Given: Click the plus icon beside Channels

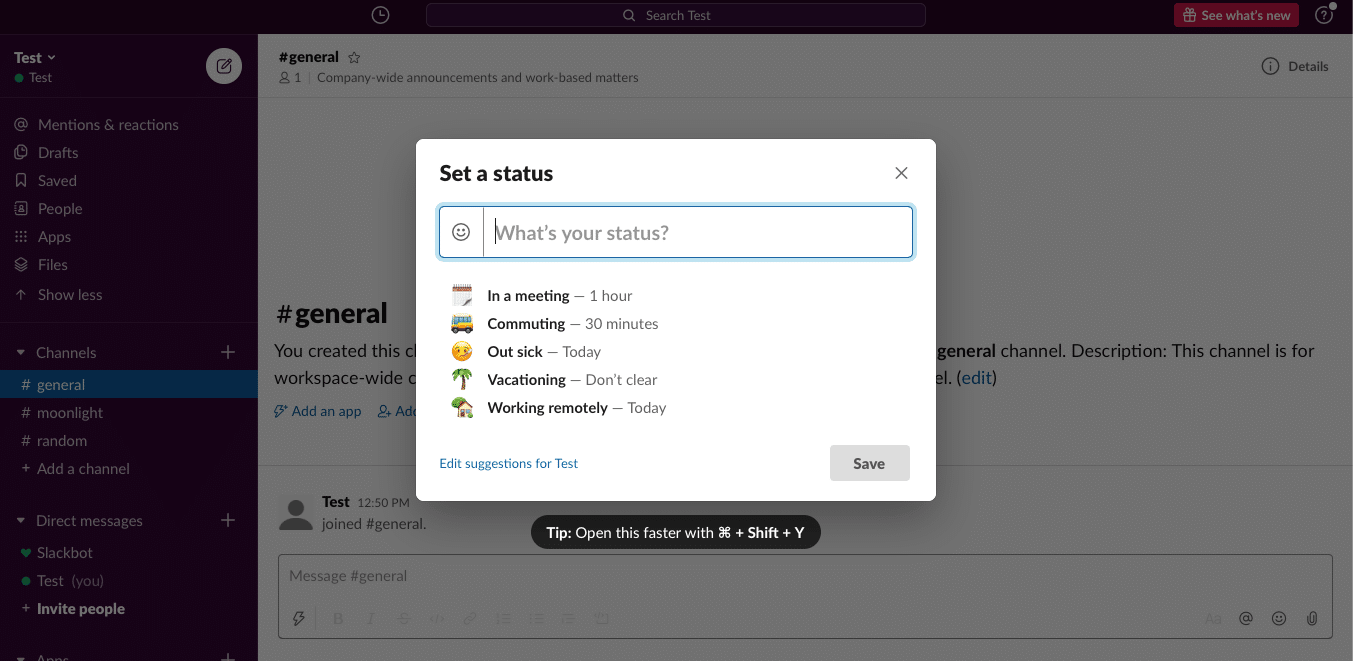Looking at the screenshot, I should [x=228, y=352].
